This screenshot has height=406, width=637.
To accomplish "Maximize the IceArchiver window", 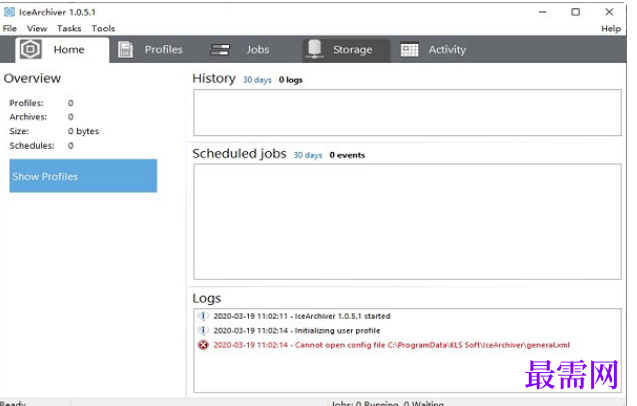I will click(x=575, y=12).
